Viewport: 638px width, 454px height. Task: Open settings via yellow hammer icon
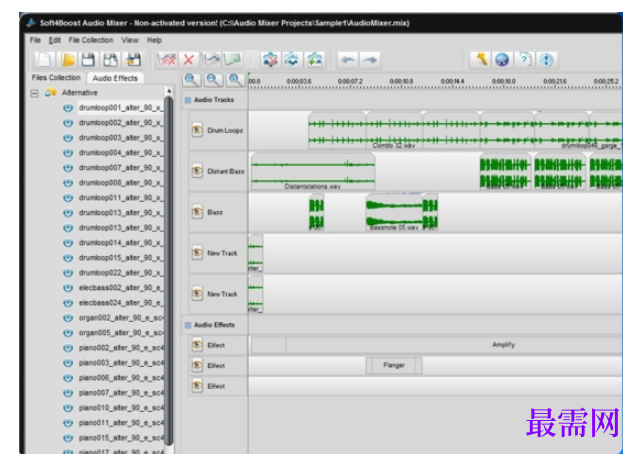(x=481, y=60)
